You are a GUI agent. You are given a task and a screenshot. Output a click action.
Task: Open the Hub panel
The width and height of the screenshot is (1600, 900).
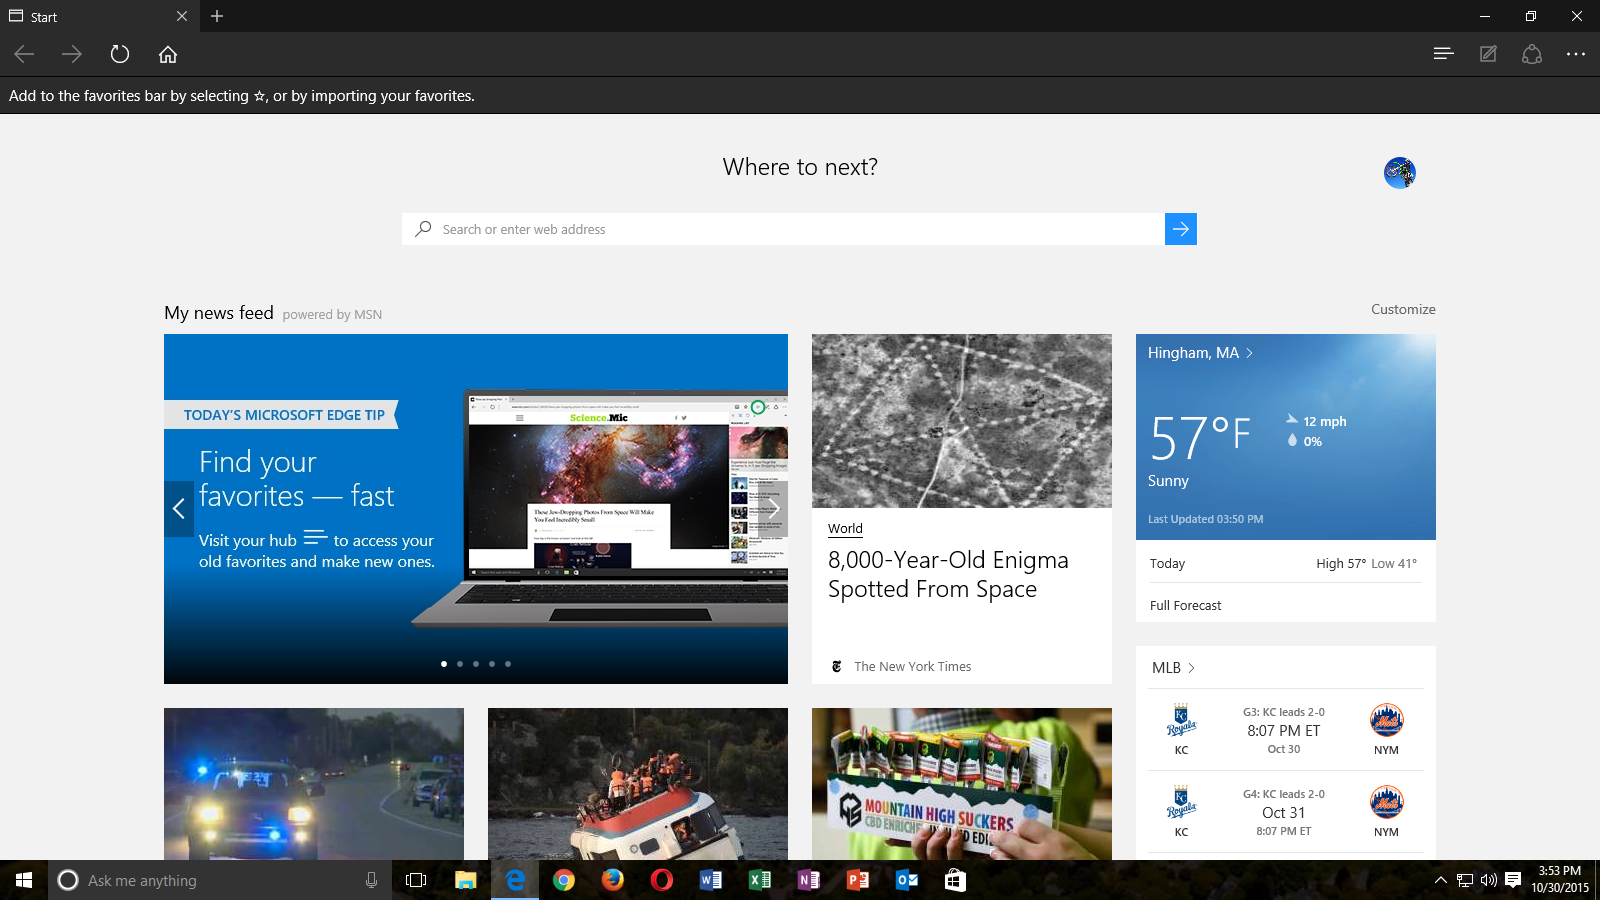[x=1443, y=54]
